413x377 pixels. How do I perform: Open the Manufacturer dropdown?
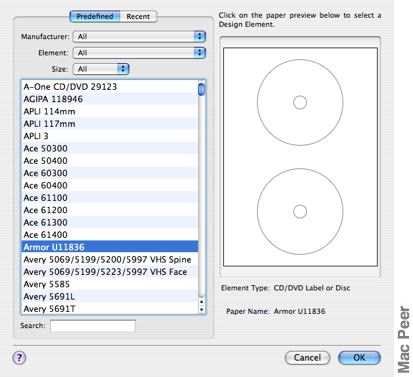pyautogui.click(x=139, y=37)
